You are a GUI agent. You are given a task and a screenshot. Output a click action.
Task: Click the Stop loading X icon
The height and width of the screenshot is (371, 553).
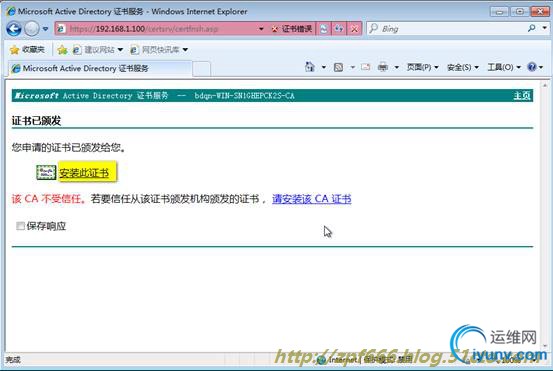(x=354, y=29)
